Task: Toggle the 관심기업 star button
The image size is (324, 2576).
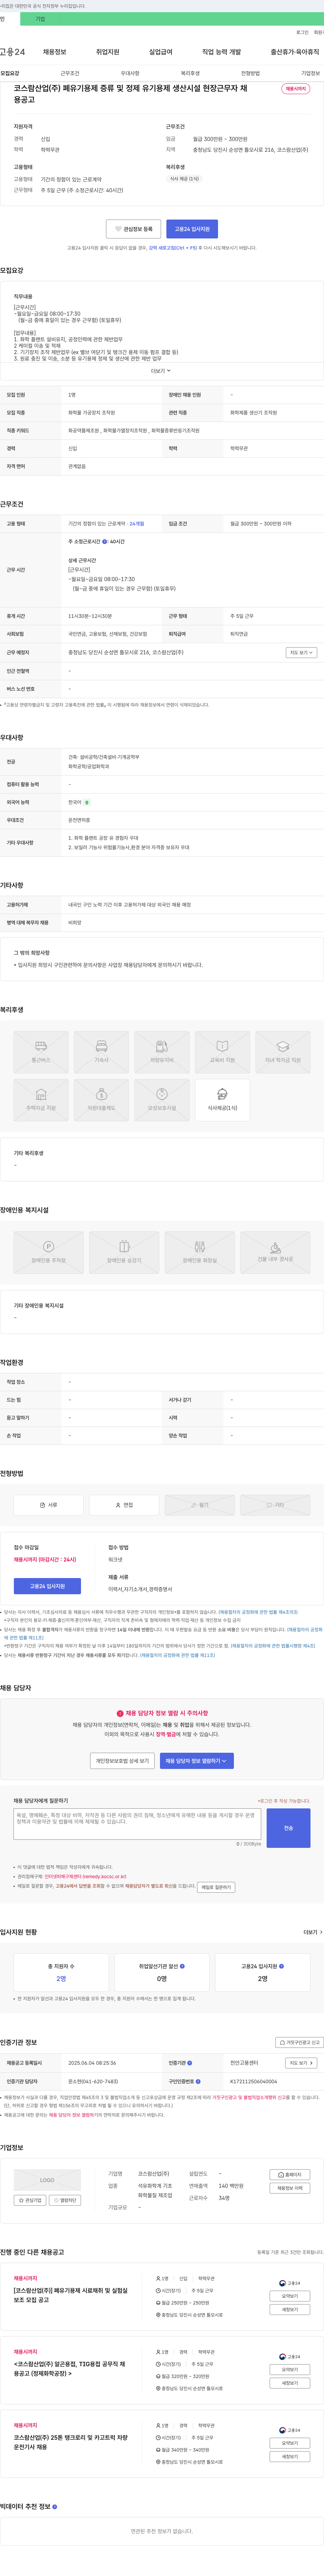Action: pos(30,2200)
